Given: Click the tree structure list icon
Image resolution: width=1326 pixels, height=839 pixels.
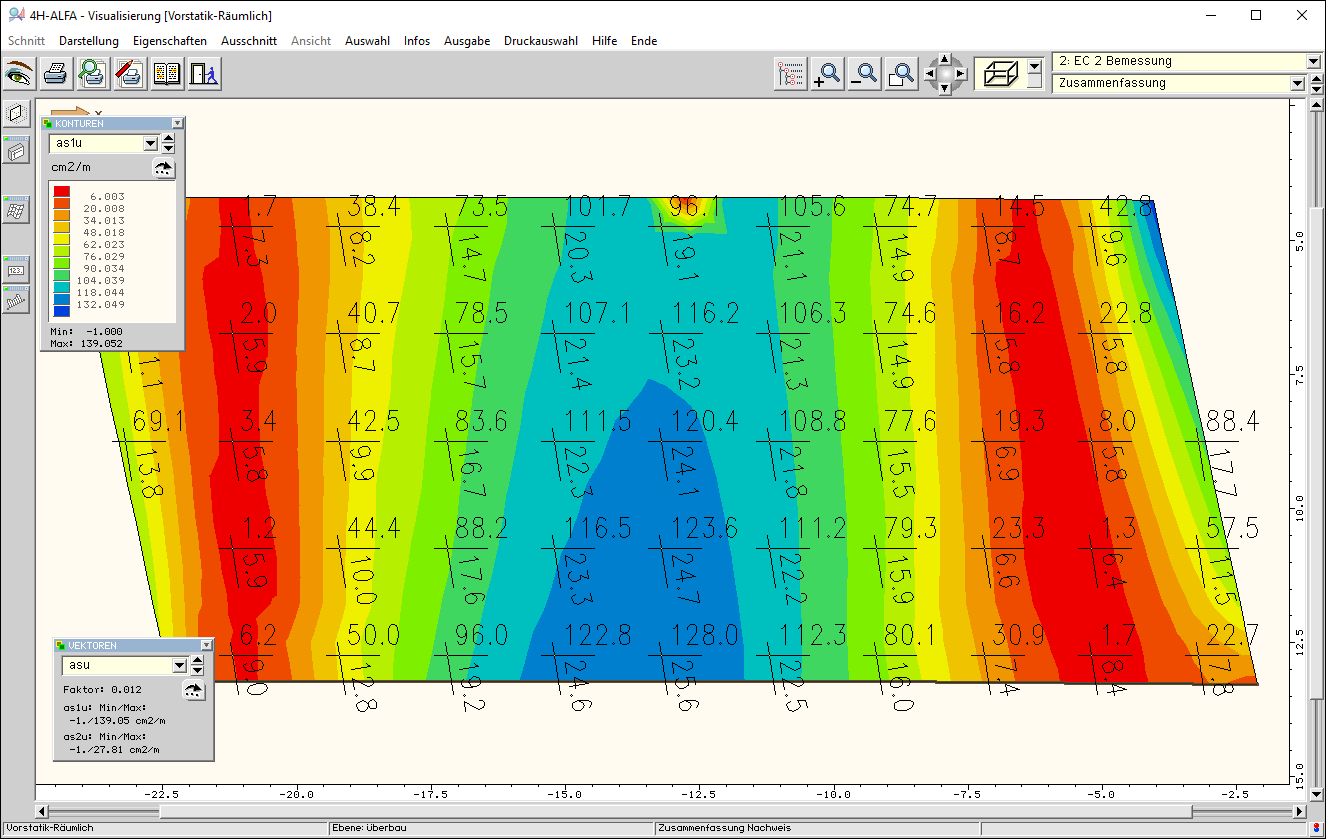Looking at the screenshot, I should (790, 74).
